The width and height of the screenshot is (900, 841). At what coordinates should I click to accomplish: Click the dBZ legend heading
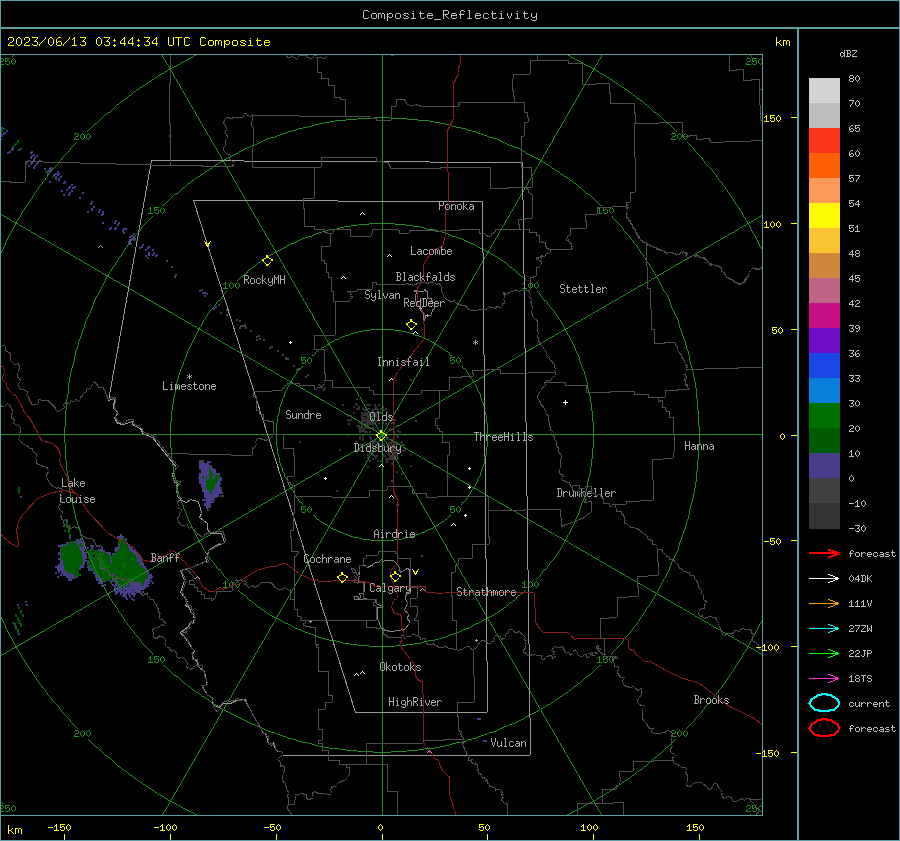848,53
